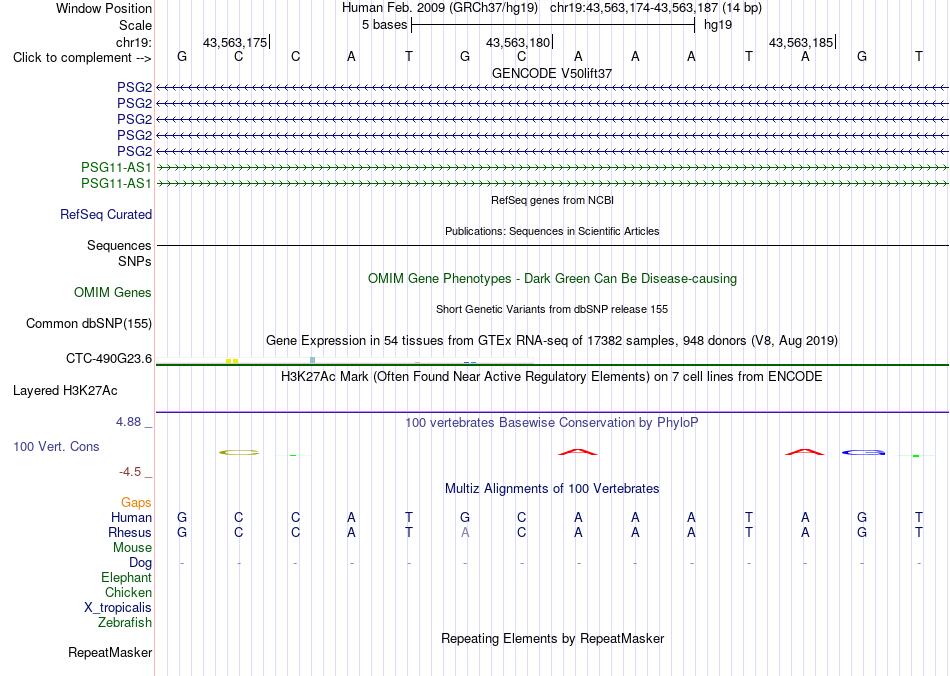Click the GTEx Gene Expression track title
Viewport: 950px width, 676px height.
click(552, 340)
